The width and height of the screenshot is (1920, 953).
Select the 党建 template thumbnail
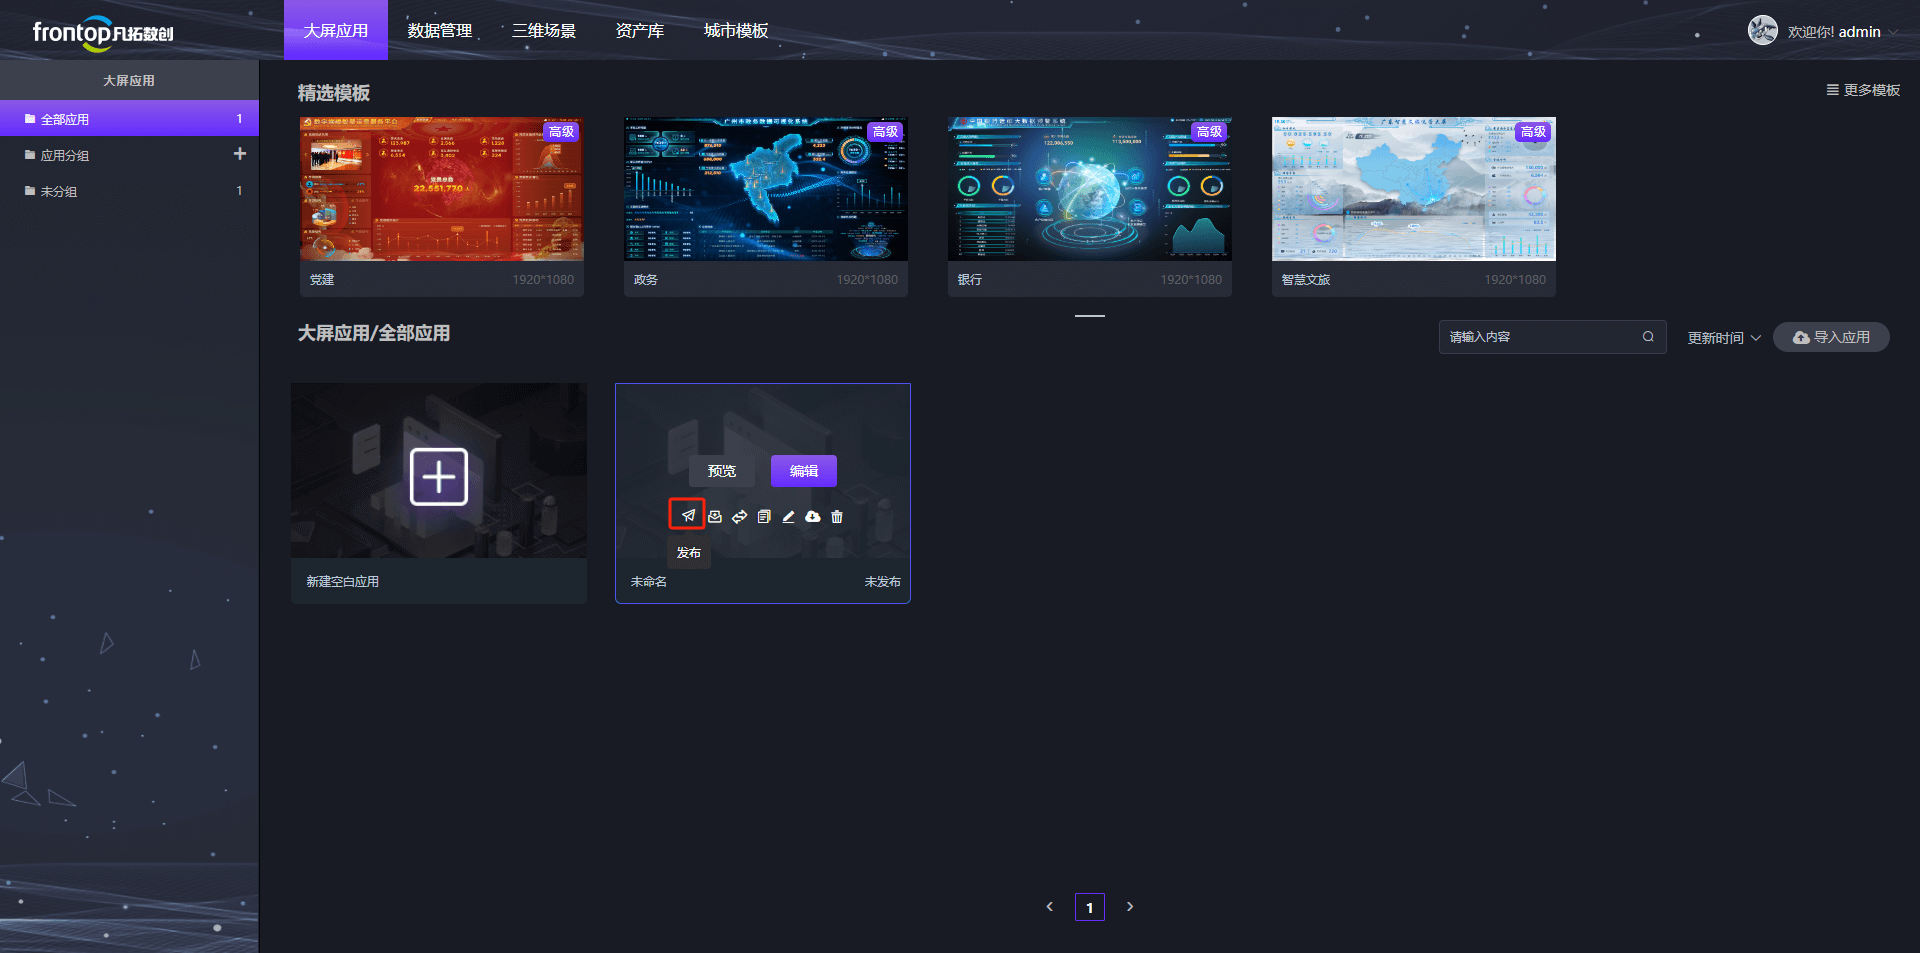442,189
